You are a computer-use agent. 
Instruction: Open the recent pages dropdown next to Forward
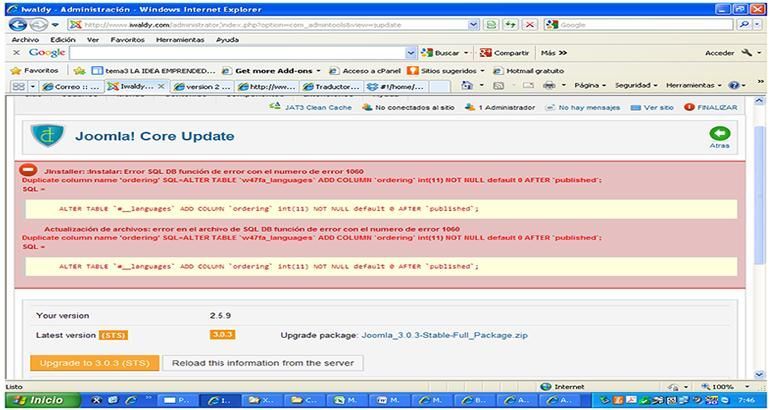[55, 25]
